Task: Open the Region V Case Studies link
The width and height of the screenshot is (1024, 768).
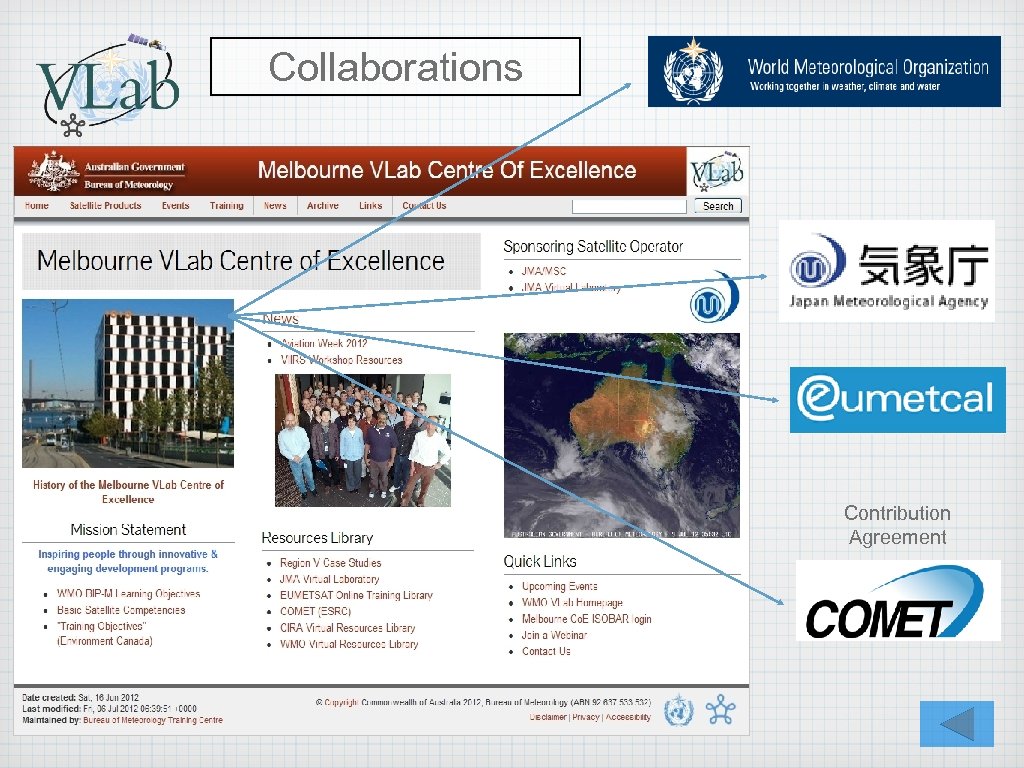Action: coord(330,563)
